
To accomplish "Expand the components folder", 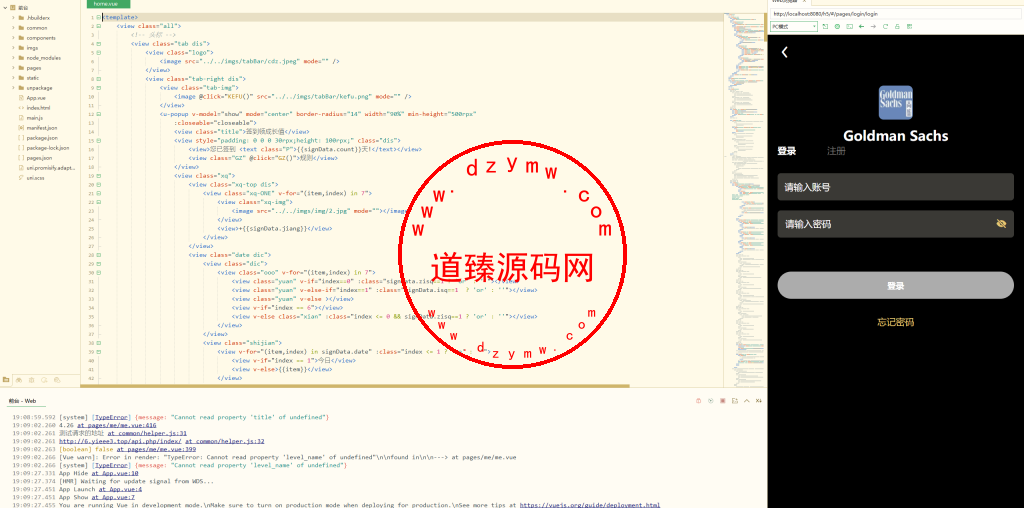I will point(13,38).
